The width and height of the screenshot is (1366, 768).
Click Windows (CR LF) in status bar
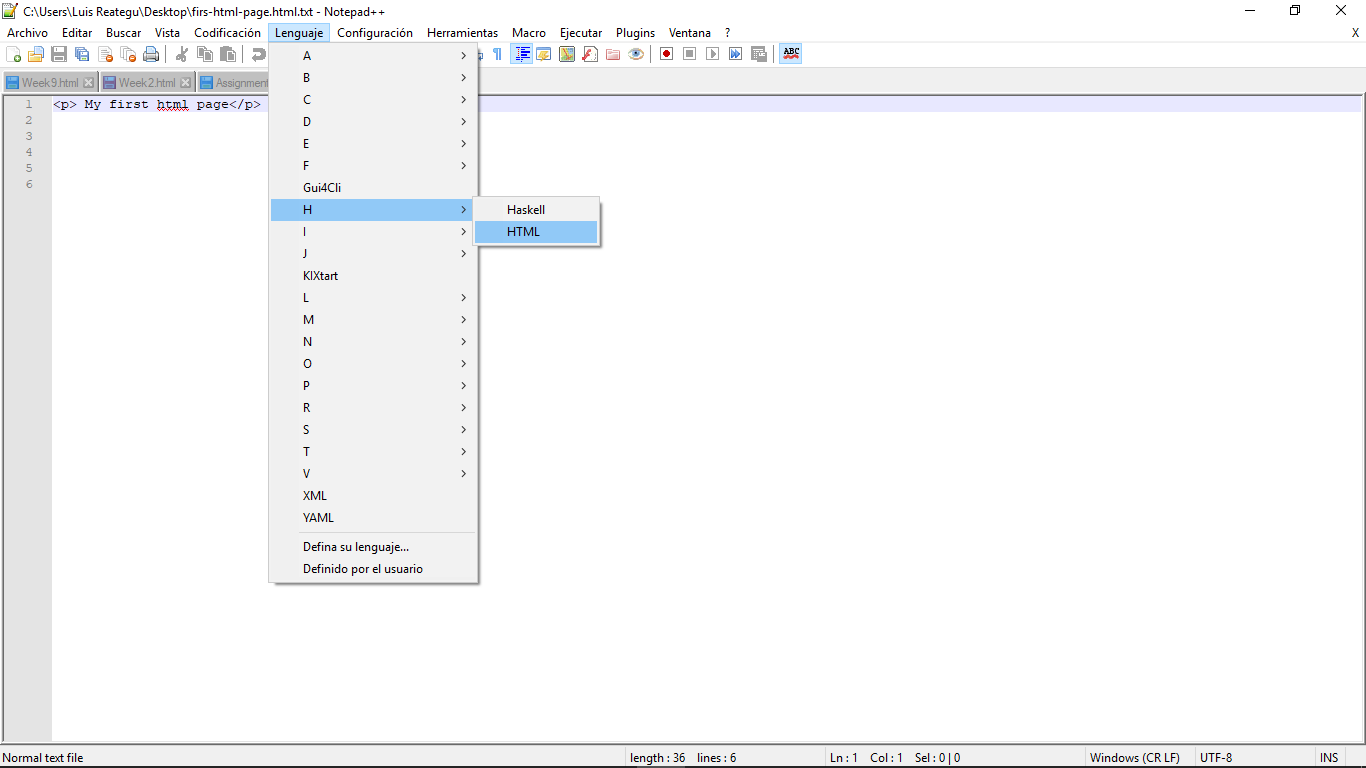click(1134, 758)
